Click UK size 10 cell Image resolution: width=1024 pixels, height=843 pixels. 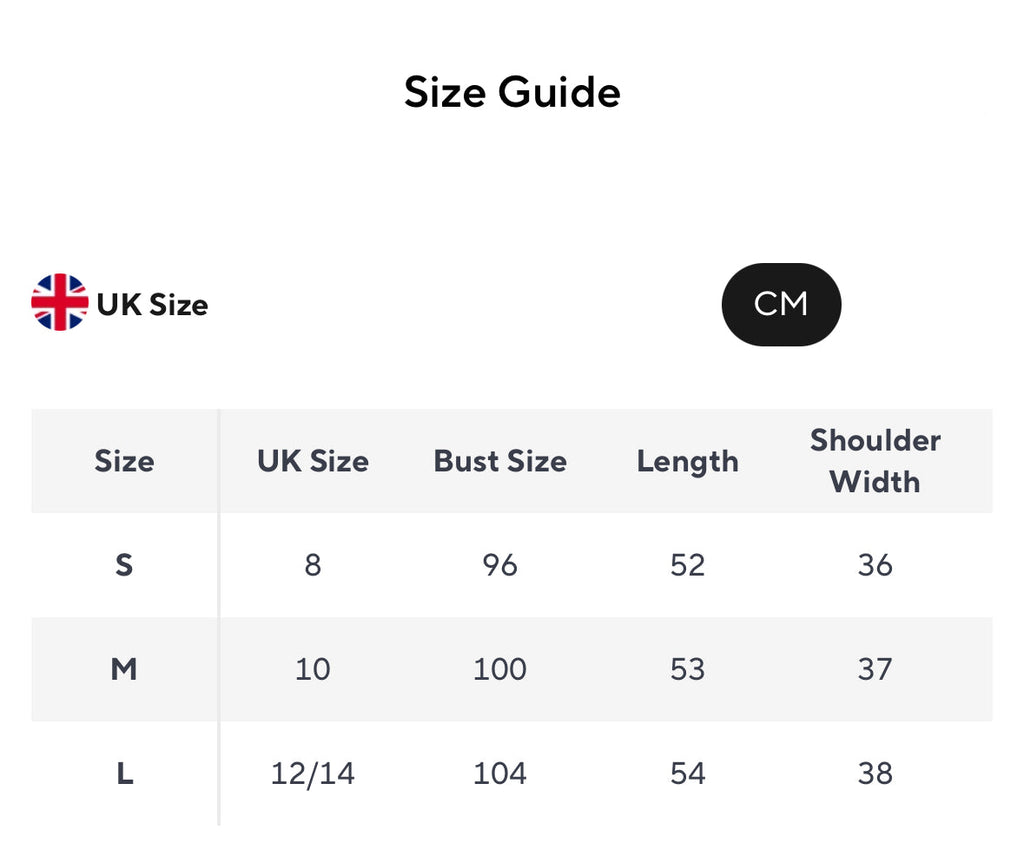pos(313,669)
